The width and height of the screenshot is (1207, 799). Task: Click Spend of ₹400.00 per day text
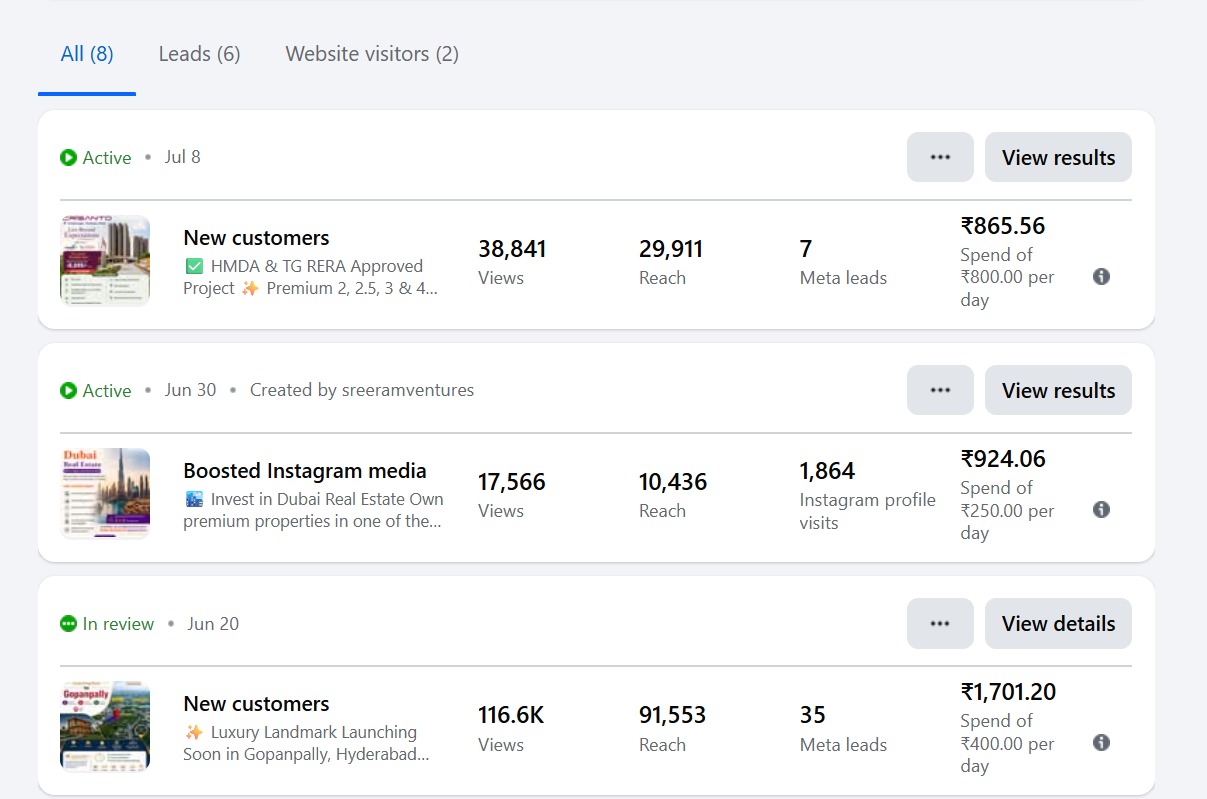(1007, 743)
